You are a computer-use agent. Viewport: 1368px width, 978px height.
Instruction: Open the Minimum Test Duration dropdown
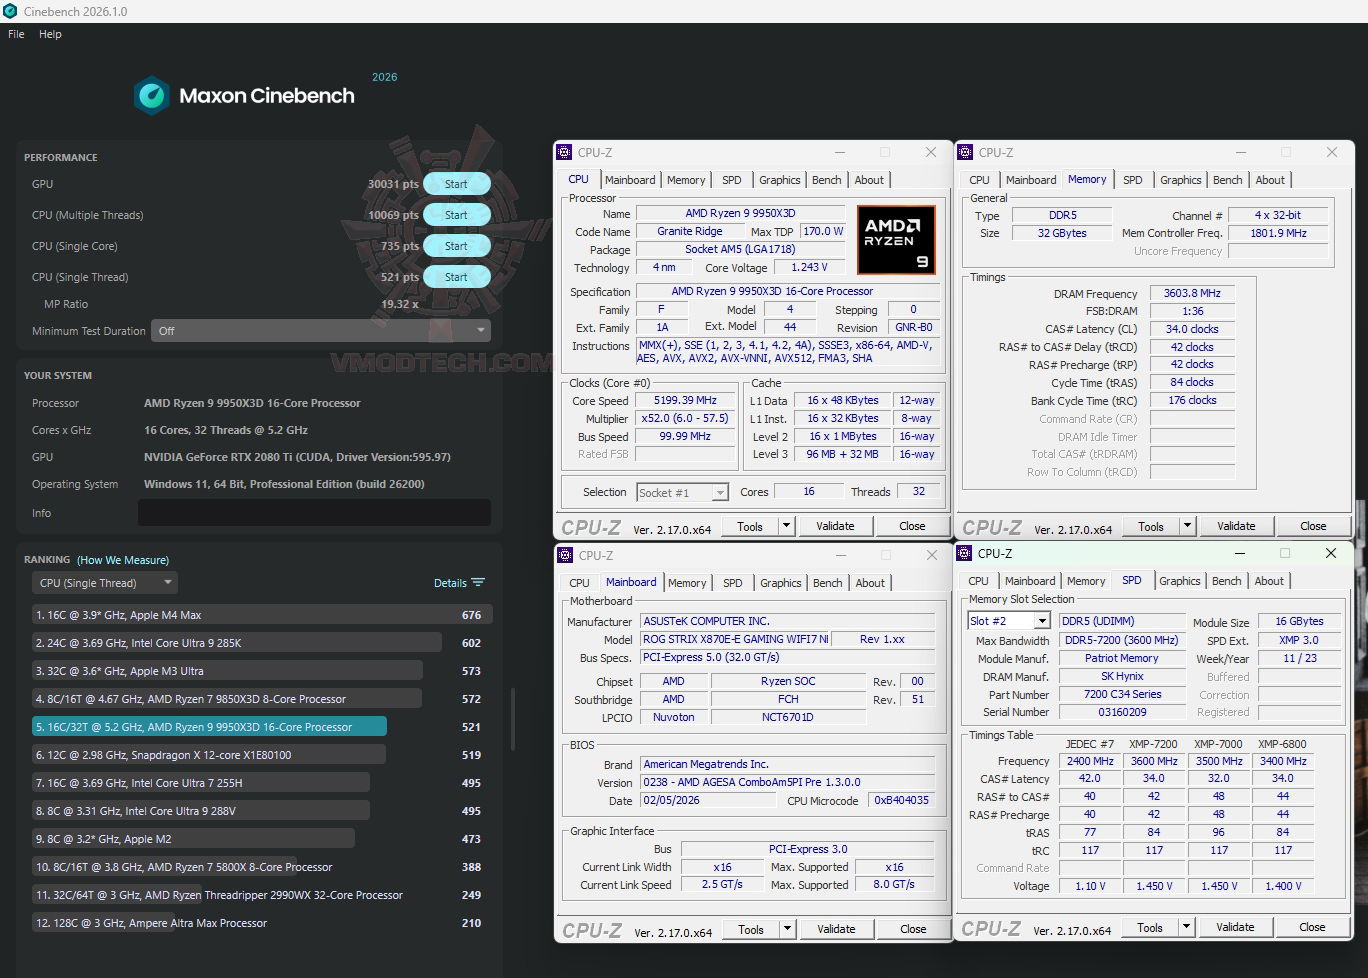(320, 331)
